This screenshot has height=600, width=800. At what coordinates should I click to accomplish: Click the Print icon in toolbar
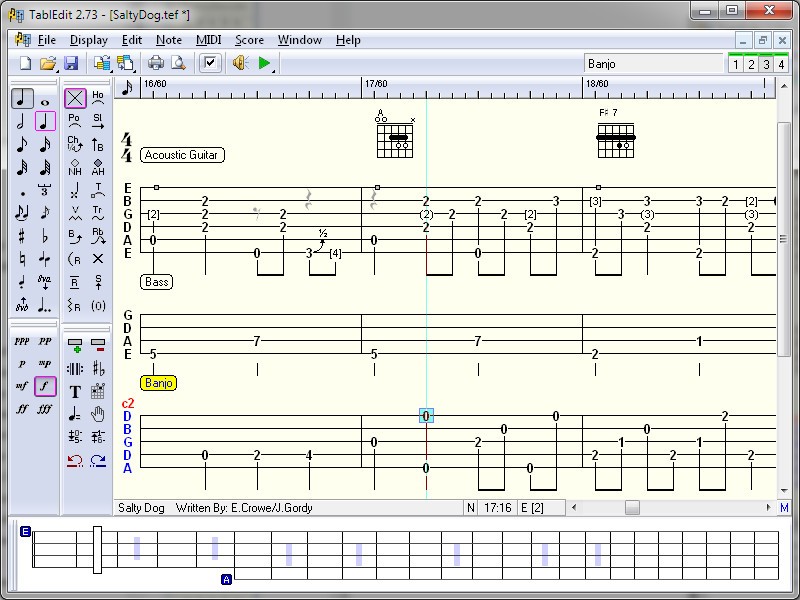click(157, 64)
